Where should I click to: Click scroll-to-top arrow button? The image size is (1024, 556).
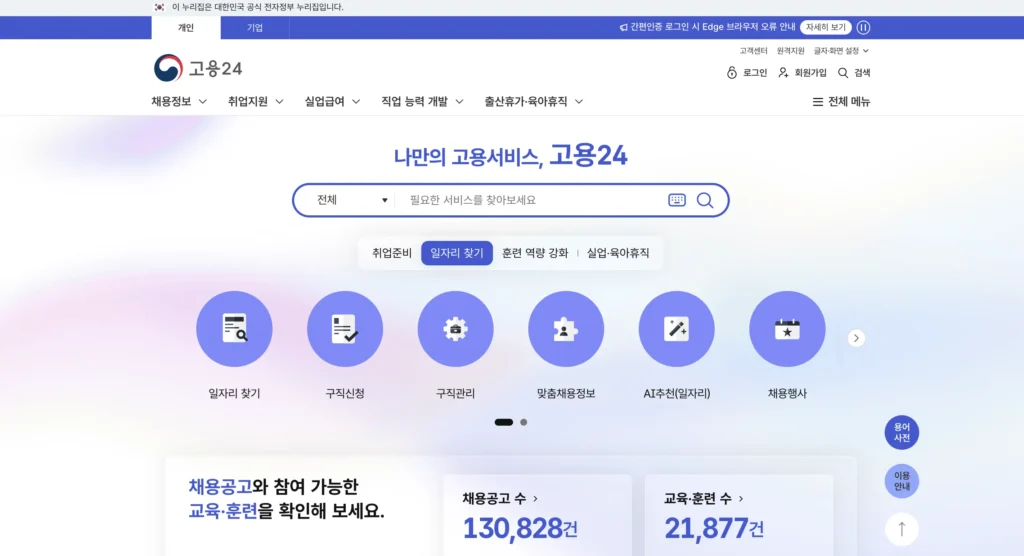[902, 529]
